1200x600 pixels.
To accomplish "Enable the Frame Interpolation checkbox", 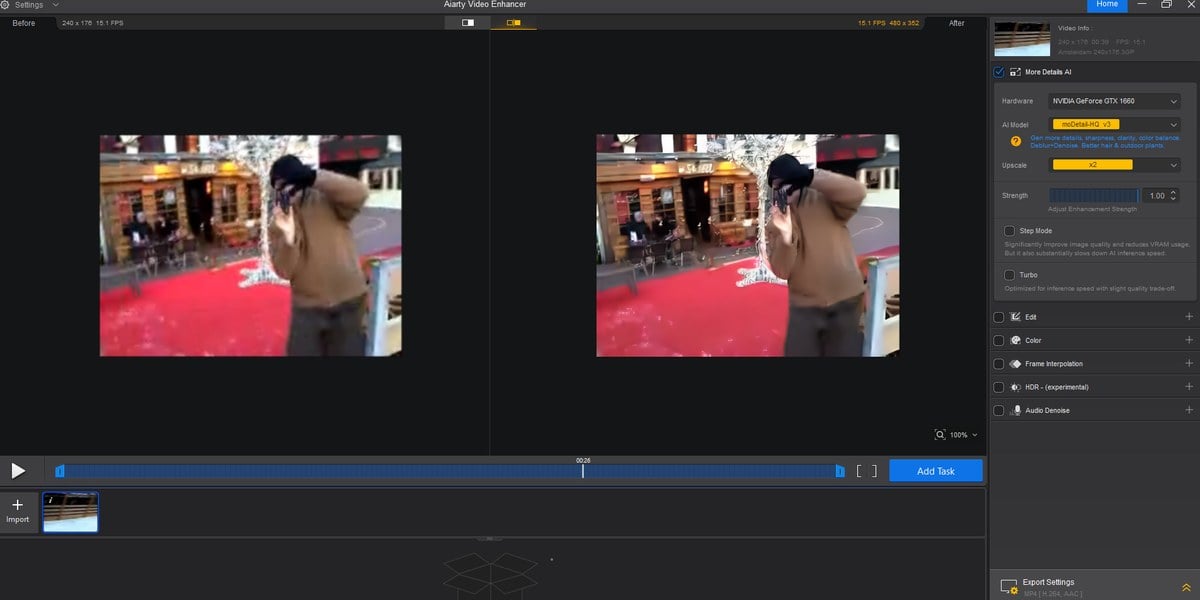I will [x=999, y=364].
